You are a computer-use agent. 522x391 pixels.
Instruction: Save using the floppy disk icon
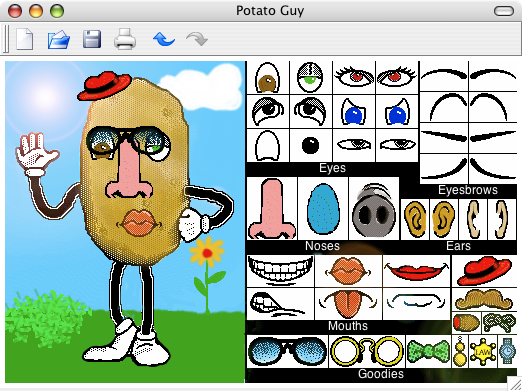click(92, 39)
